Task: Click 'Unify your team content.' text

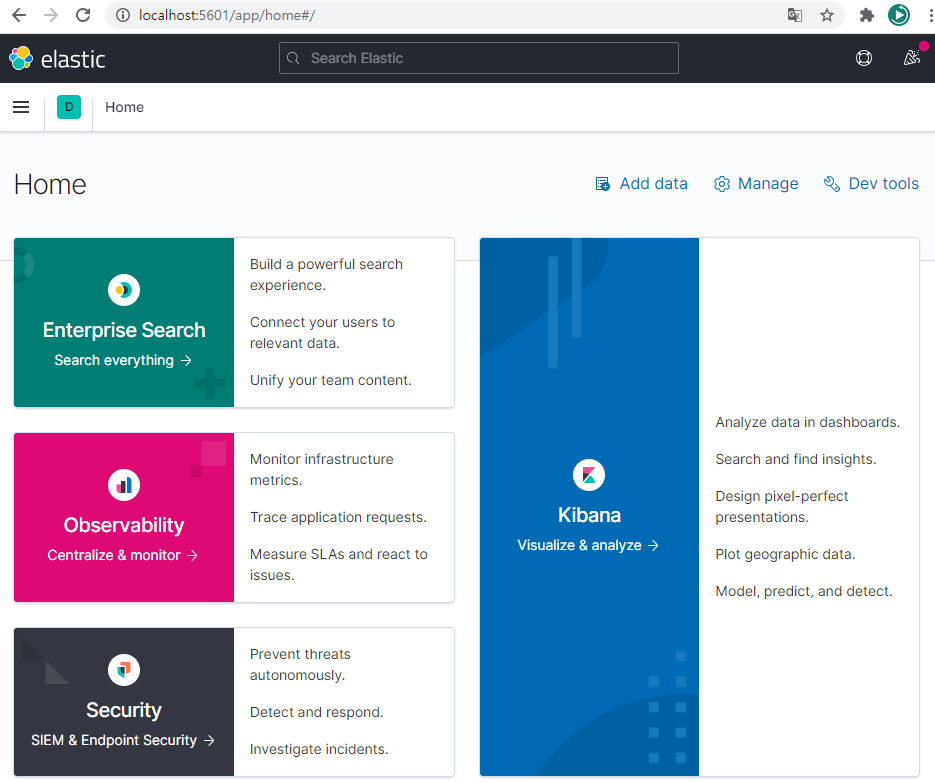Action: pyautogui.click(x=331, y=380)
